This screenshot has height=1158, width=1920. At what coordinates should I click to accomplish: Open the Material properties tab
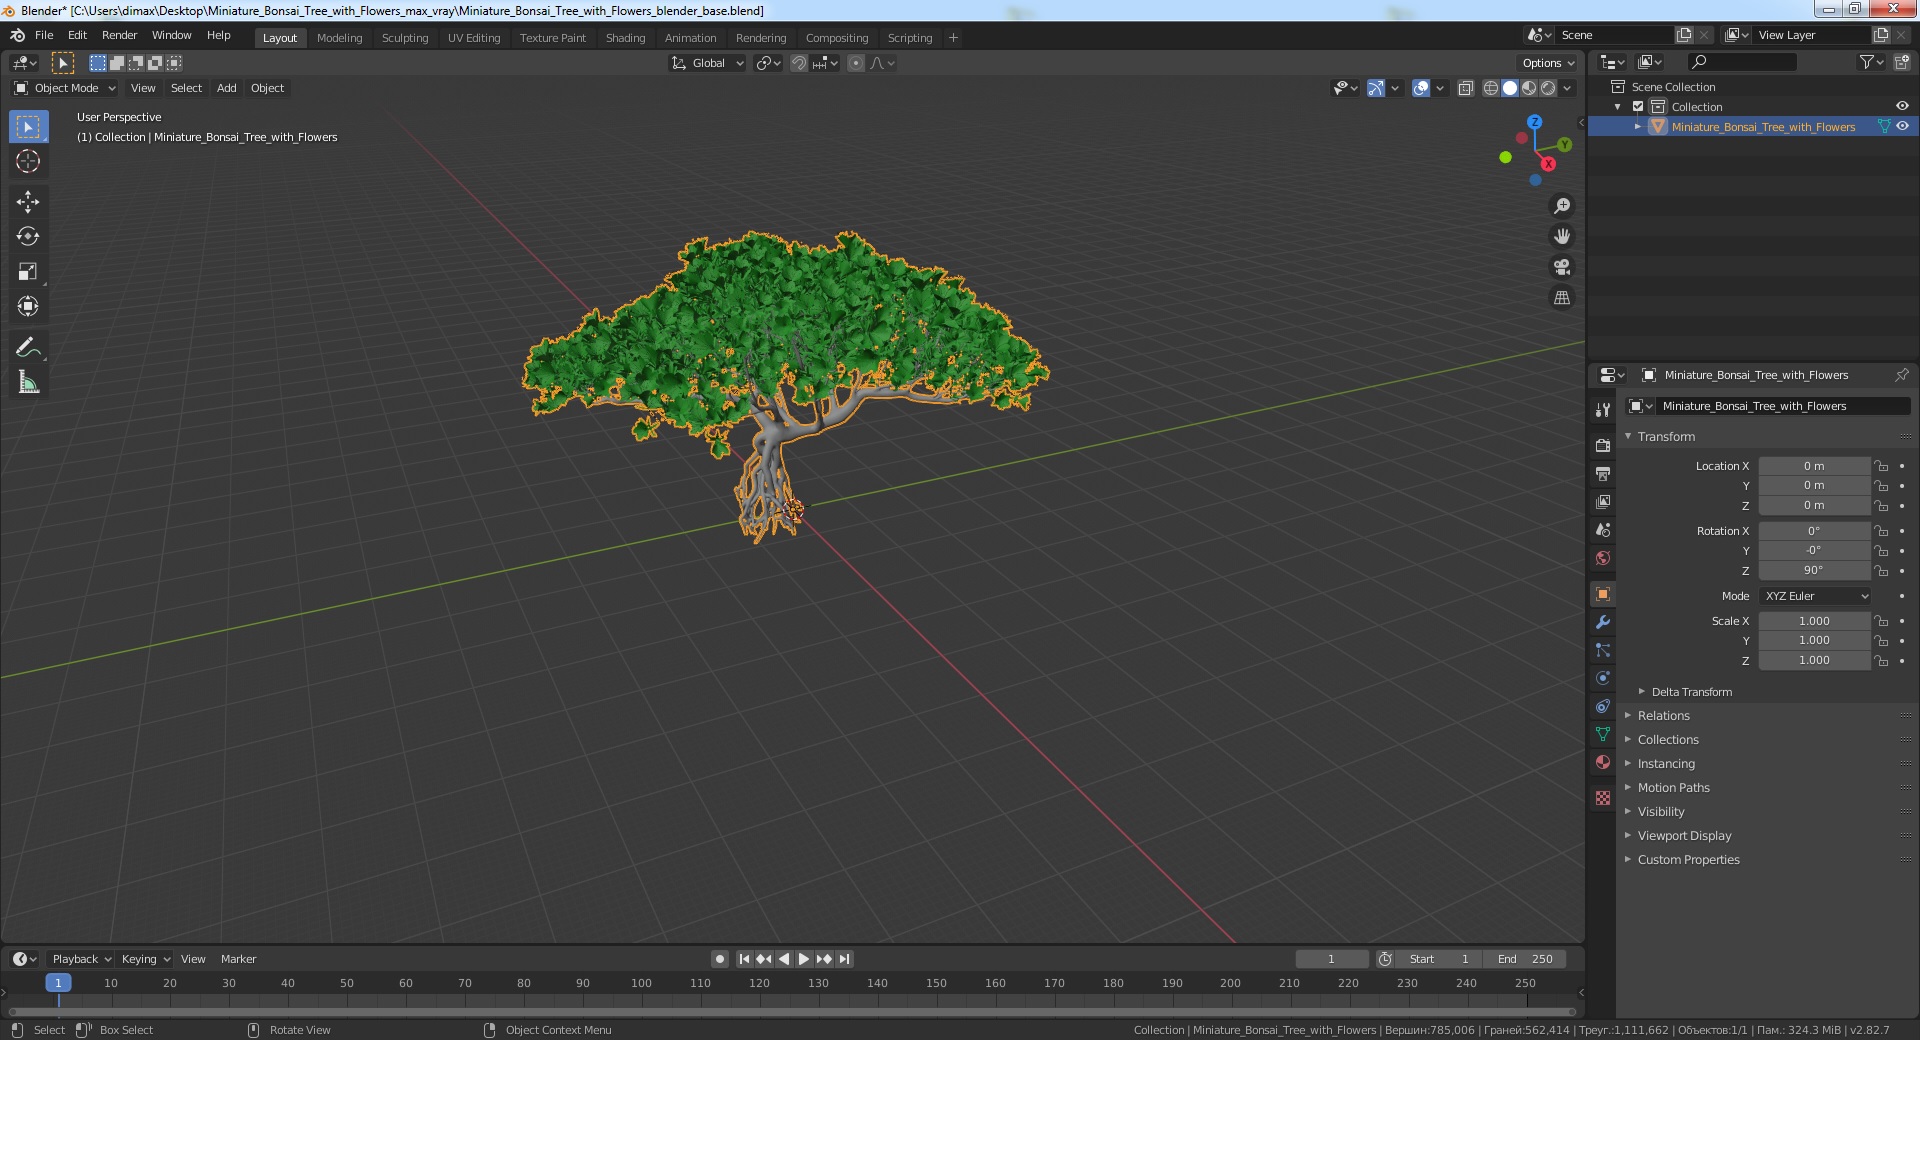click(1603, 762)
